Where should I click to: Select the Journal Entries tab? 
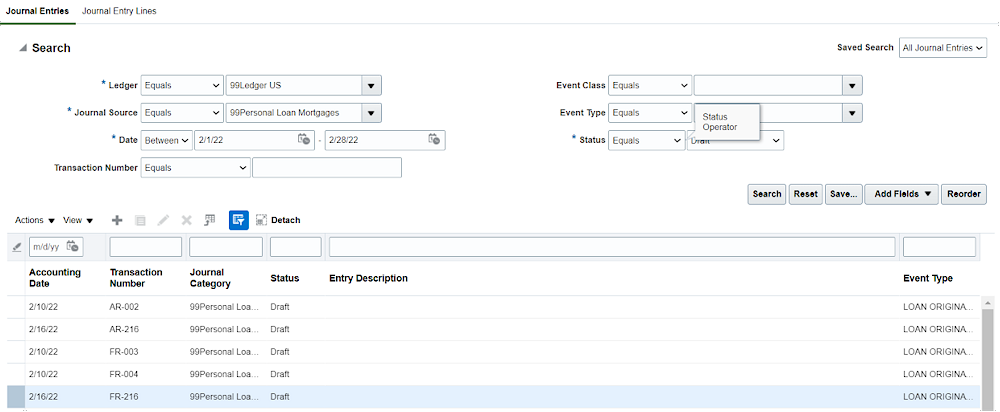pos(37,11)
